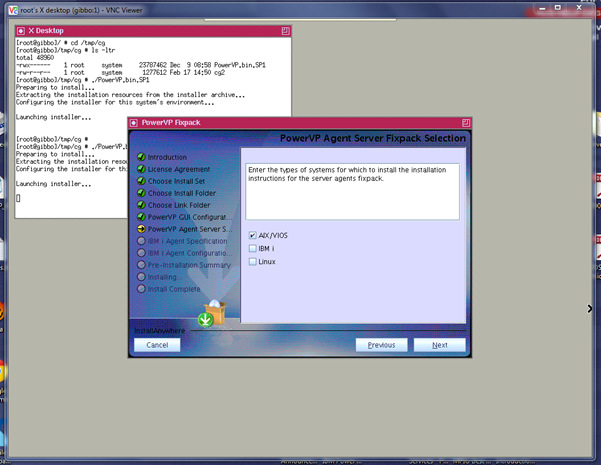Maximize the VNC Viewer window
Viewport: 601px width, 465px height.
tap(558, 8)
